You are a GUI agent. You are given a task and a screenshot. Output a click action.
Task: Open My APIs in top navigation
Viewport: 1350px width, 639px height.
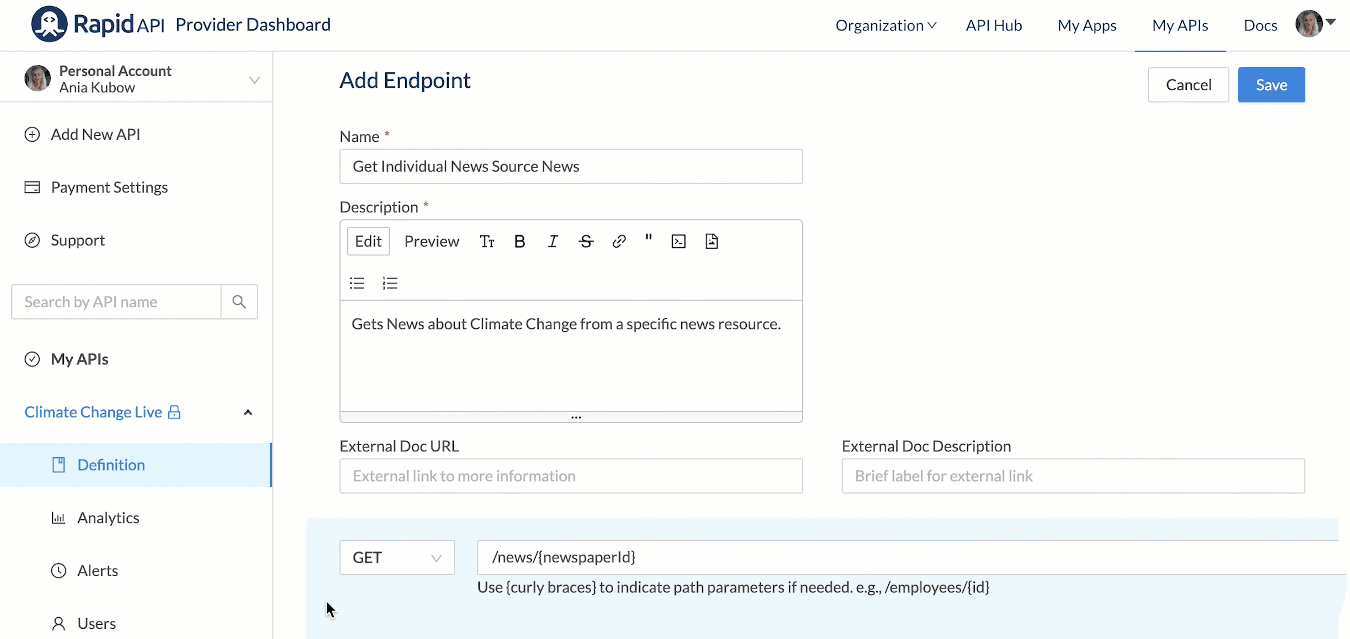1180,25
